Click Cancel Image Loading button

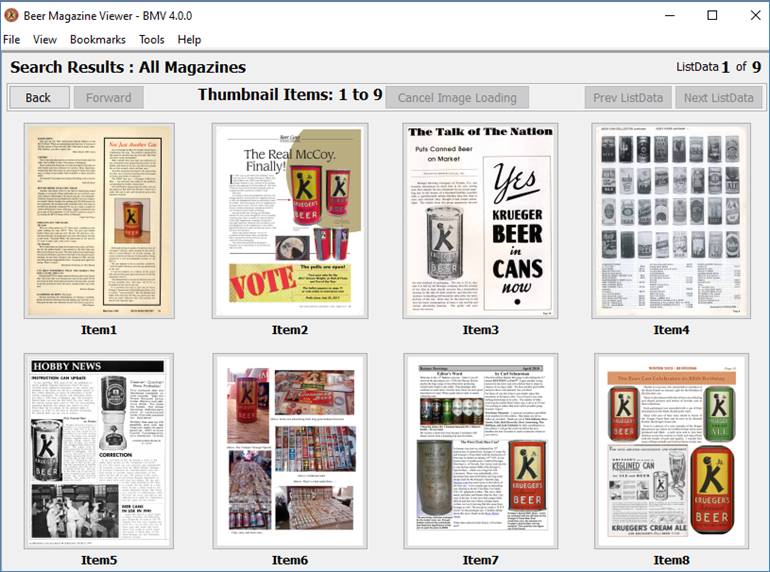(x=457, y=97)
